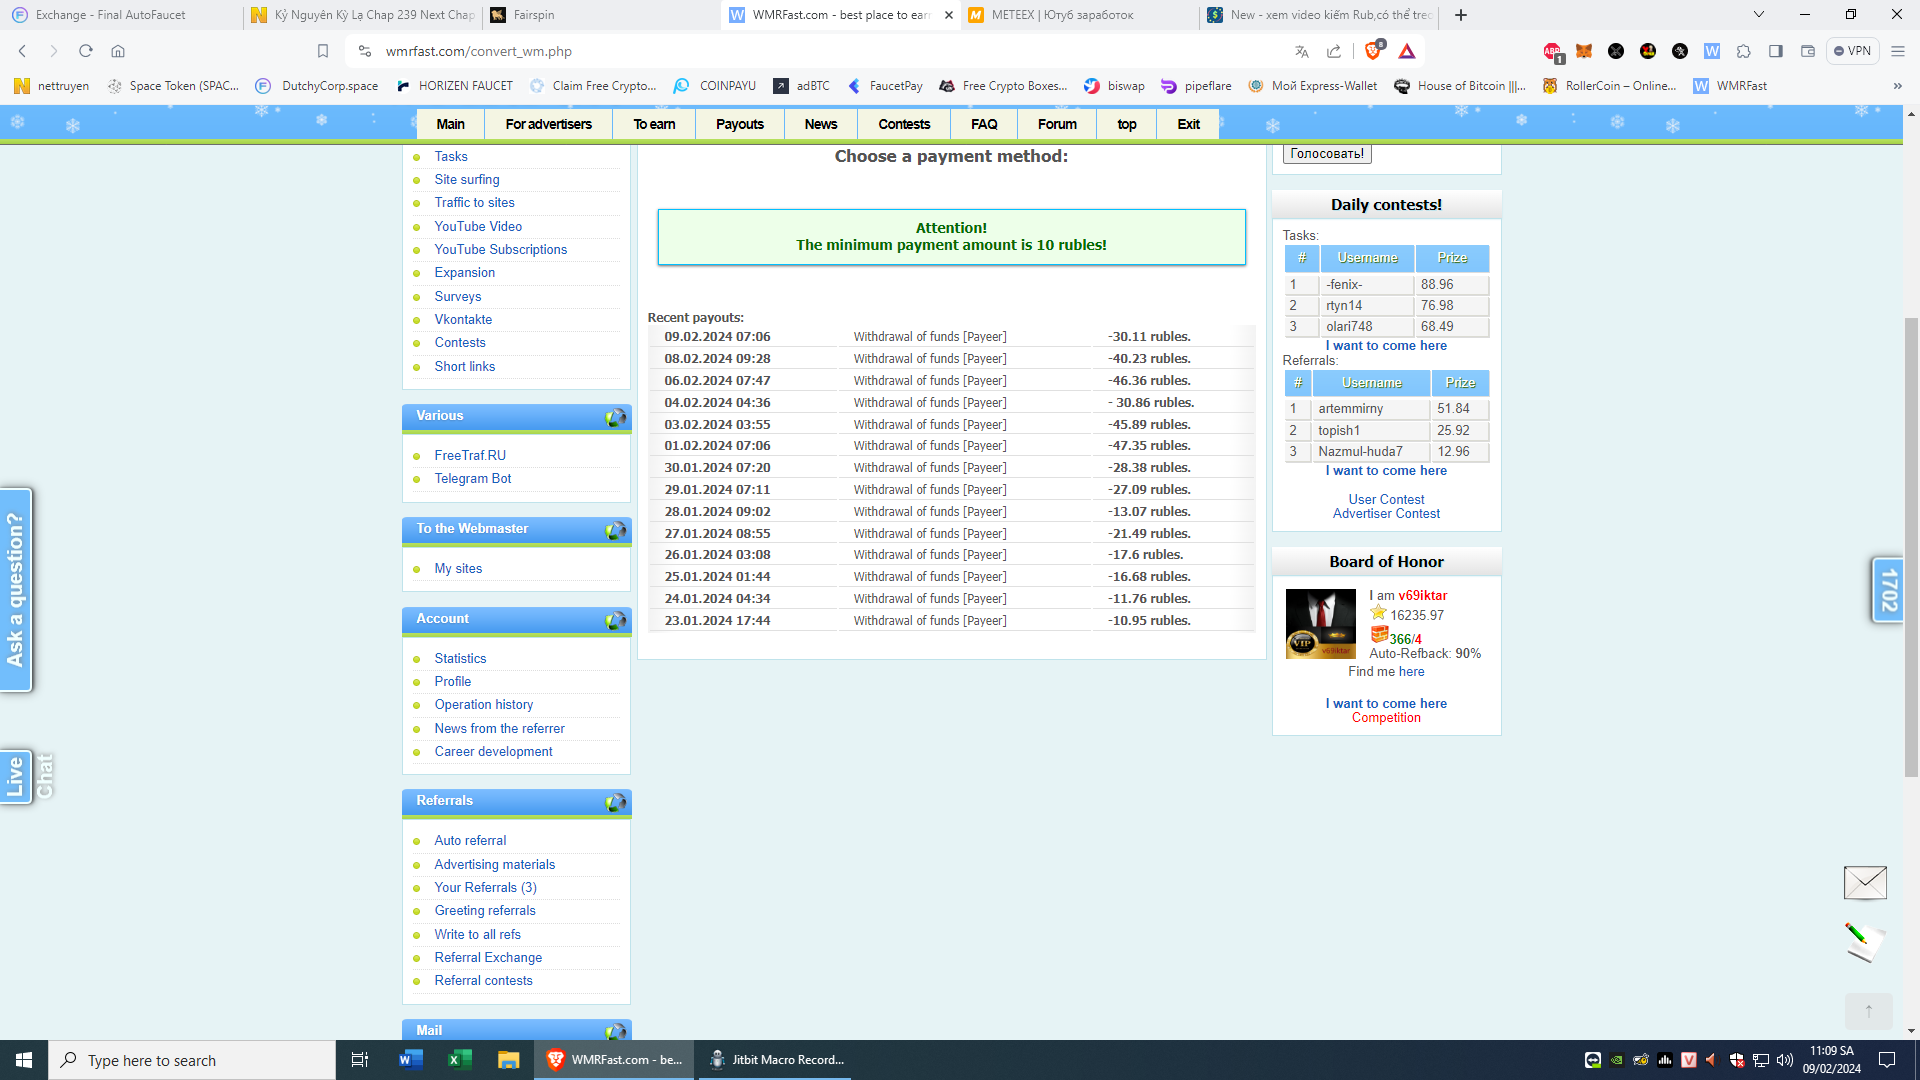Screen dimensions: 1920x1080
Task: Click the bookmark page icon
Action: click(322, 51)
